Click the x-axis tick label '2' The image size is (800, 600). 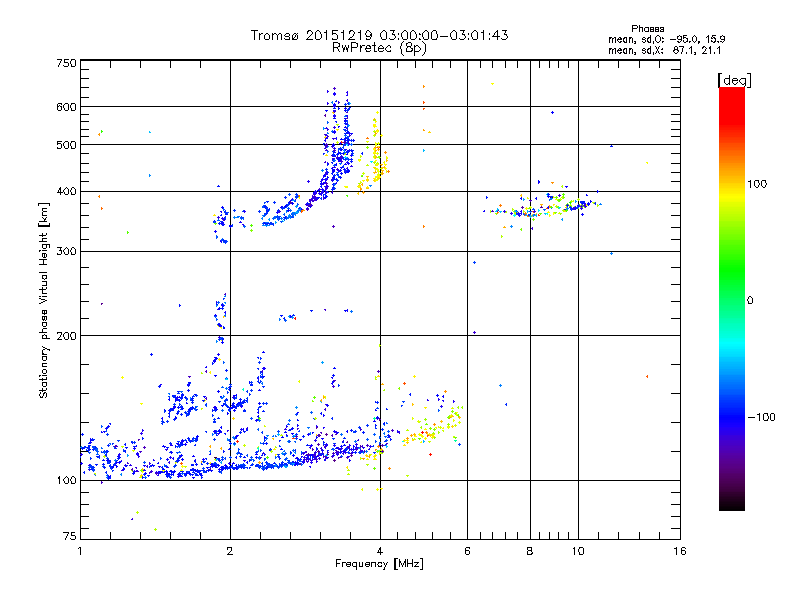point(230,551)
